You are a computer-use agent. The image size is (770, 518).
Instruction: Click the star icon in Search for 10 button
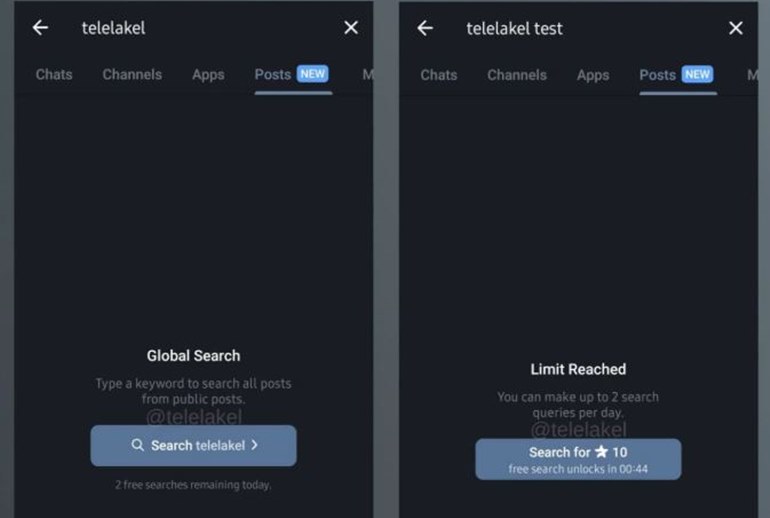[x=601, y=451]
